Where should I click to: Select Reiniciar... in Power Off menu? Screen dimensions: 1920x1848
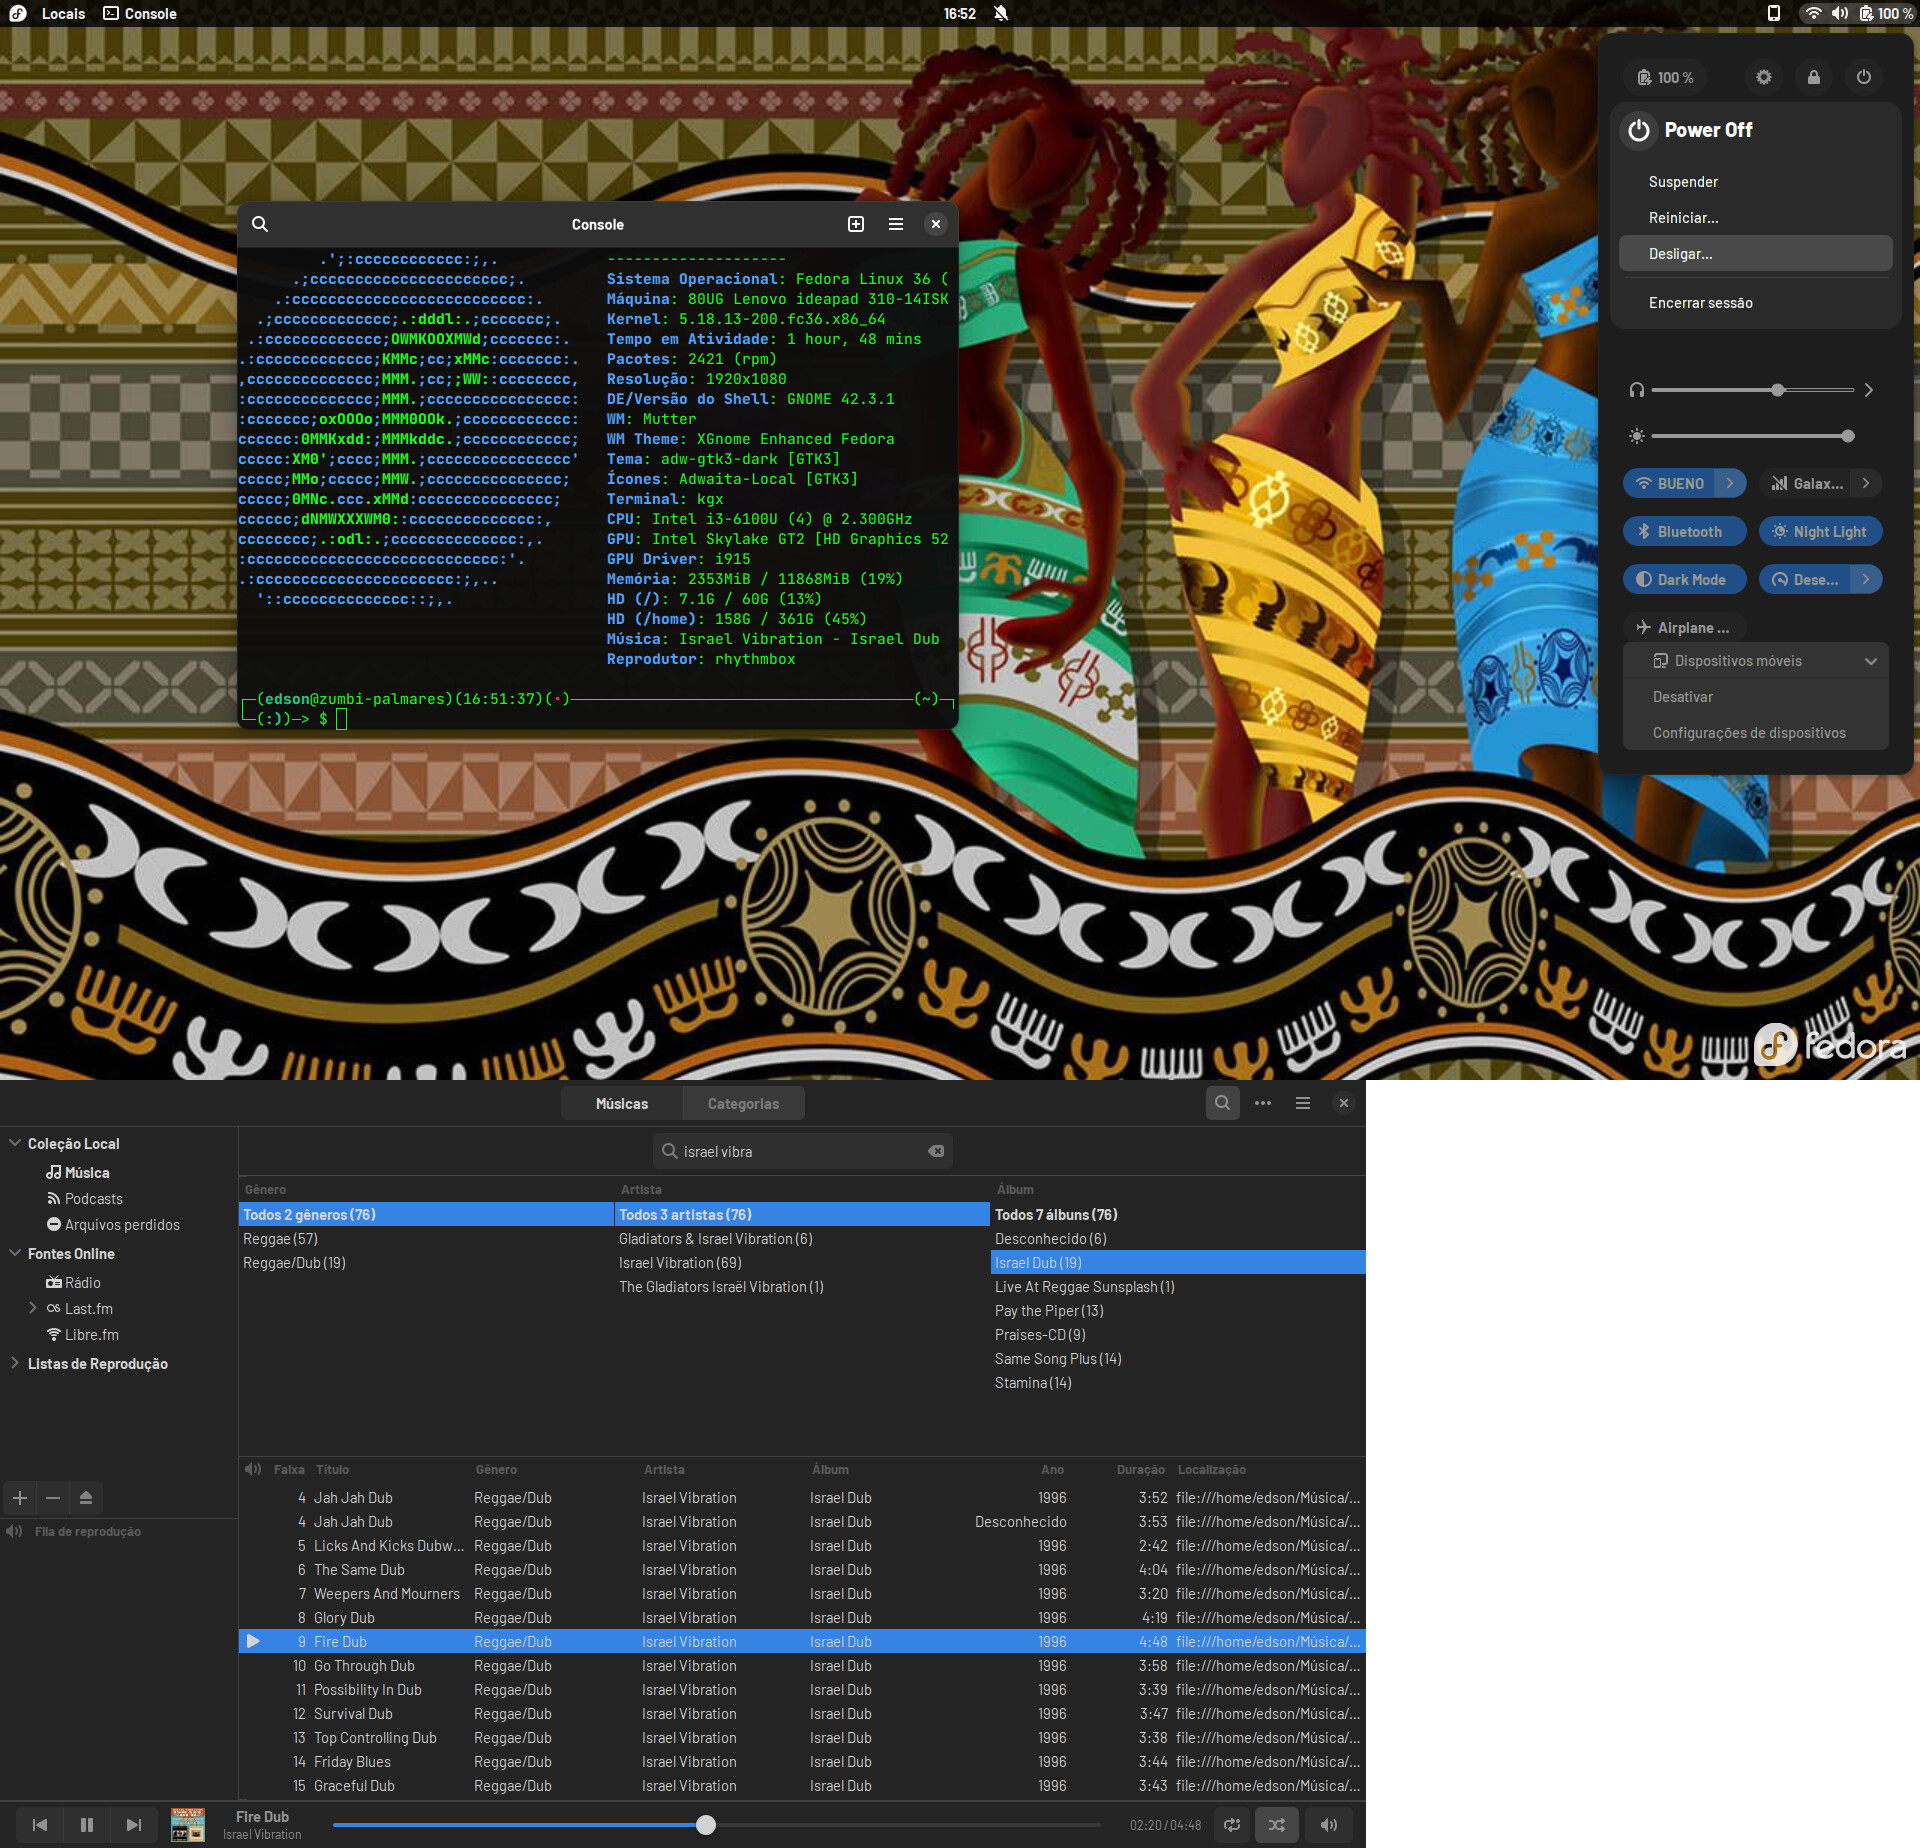point(1756,218)
